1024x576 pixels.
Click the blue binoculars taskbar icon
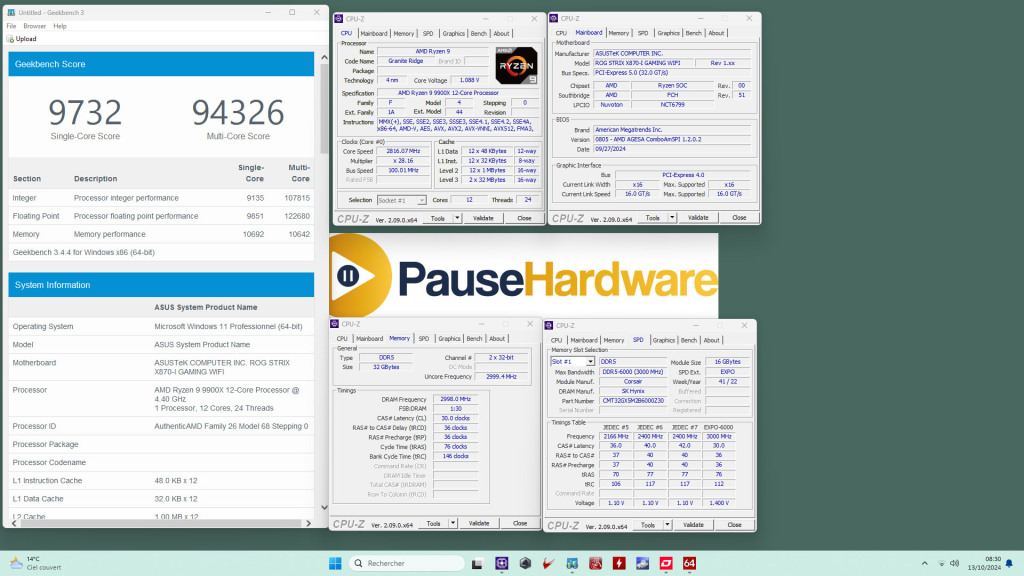(572, 563)
